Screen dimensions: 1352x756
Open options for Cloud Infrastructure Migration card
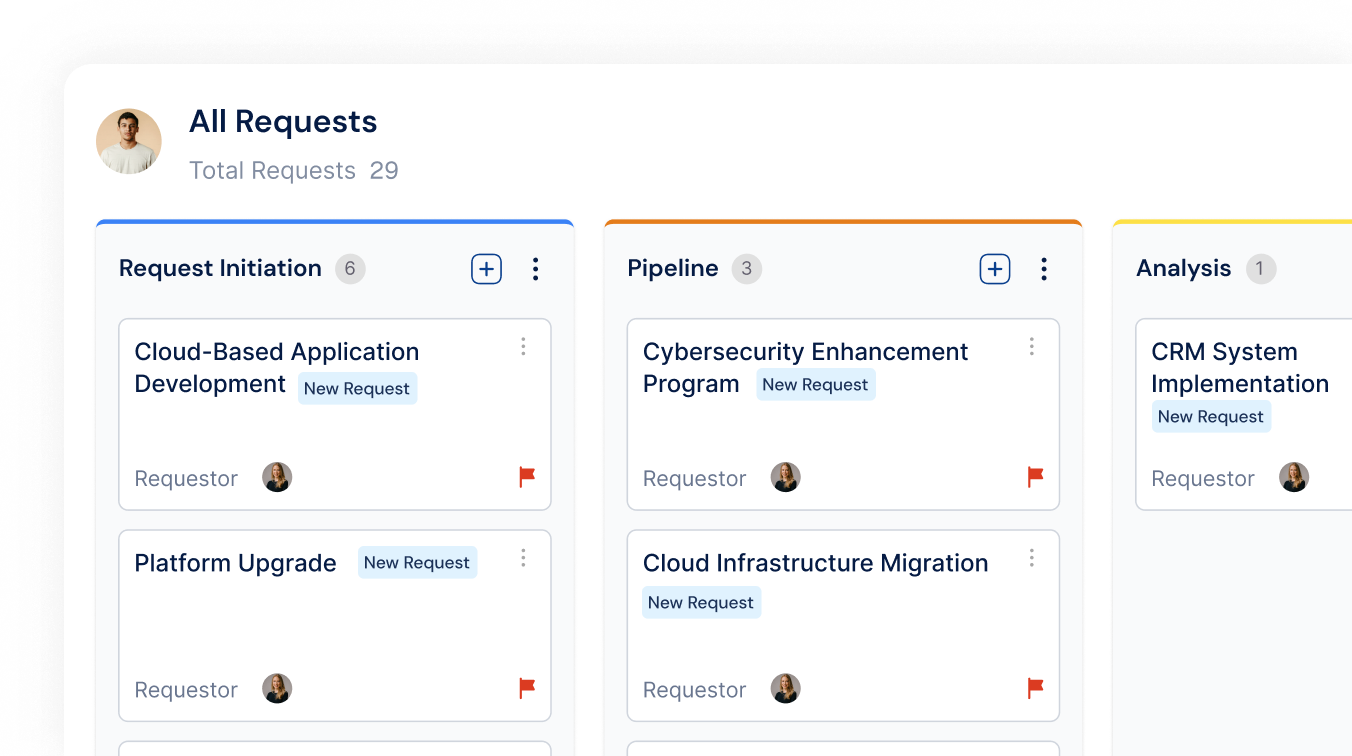tap(1032, 558)
